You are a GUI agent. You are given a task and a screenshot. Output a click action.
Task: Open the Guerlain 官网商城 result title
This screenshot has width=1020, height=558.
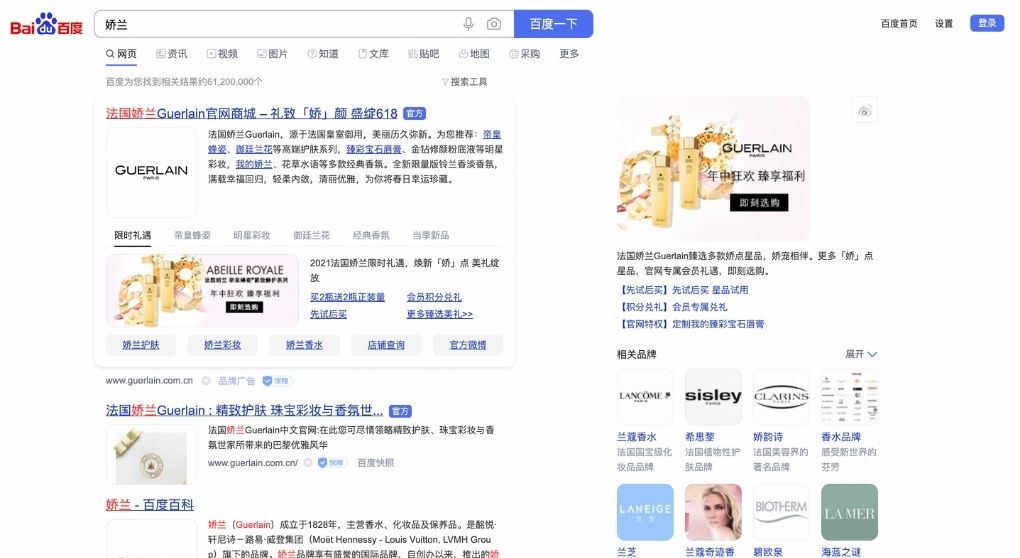point(251,114)
